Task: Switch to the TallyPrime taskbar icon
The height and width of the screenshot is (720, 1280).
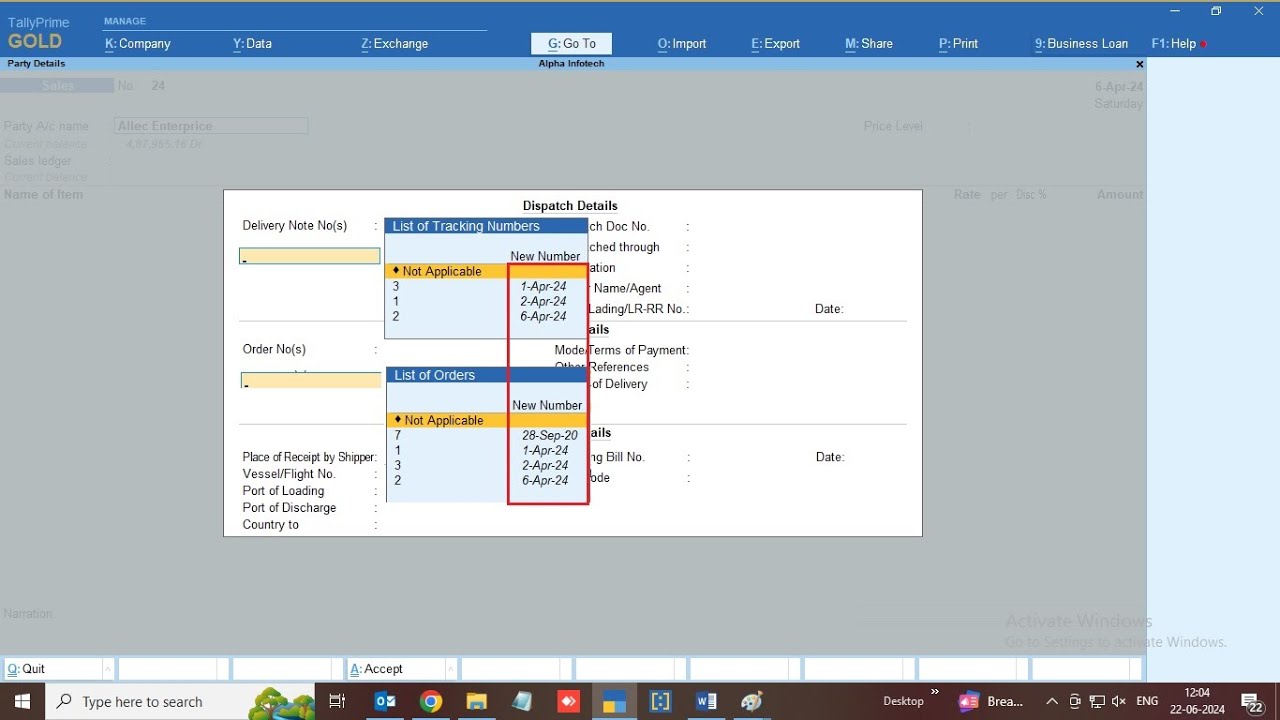Action: [x=614, y=701]
